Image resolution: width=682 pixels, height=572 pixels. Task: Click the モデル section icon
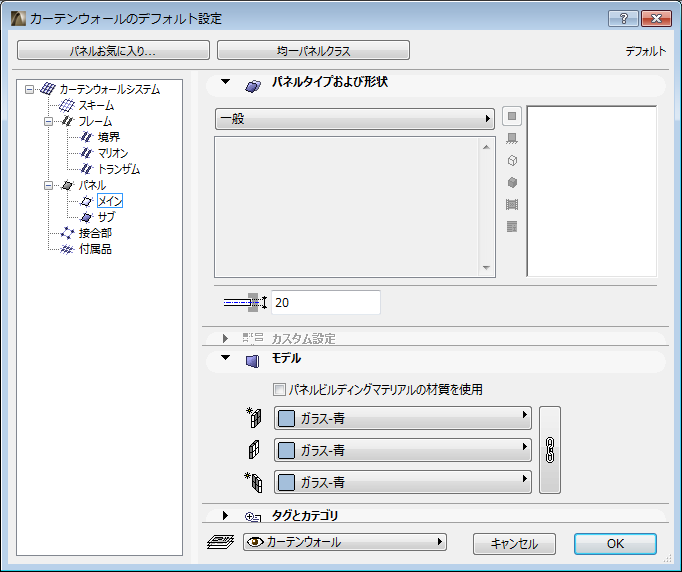[252, 361]
